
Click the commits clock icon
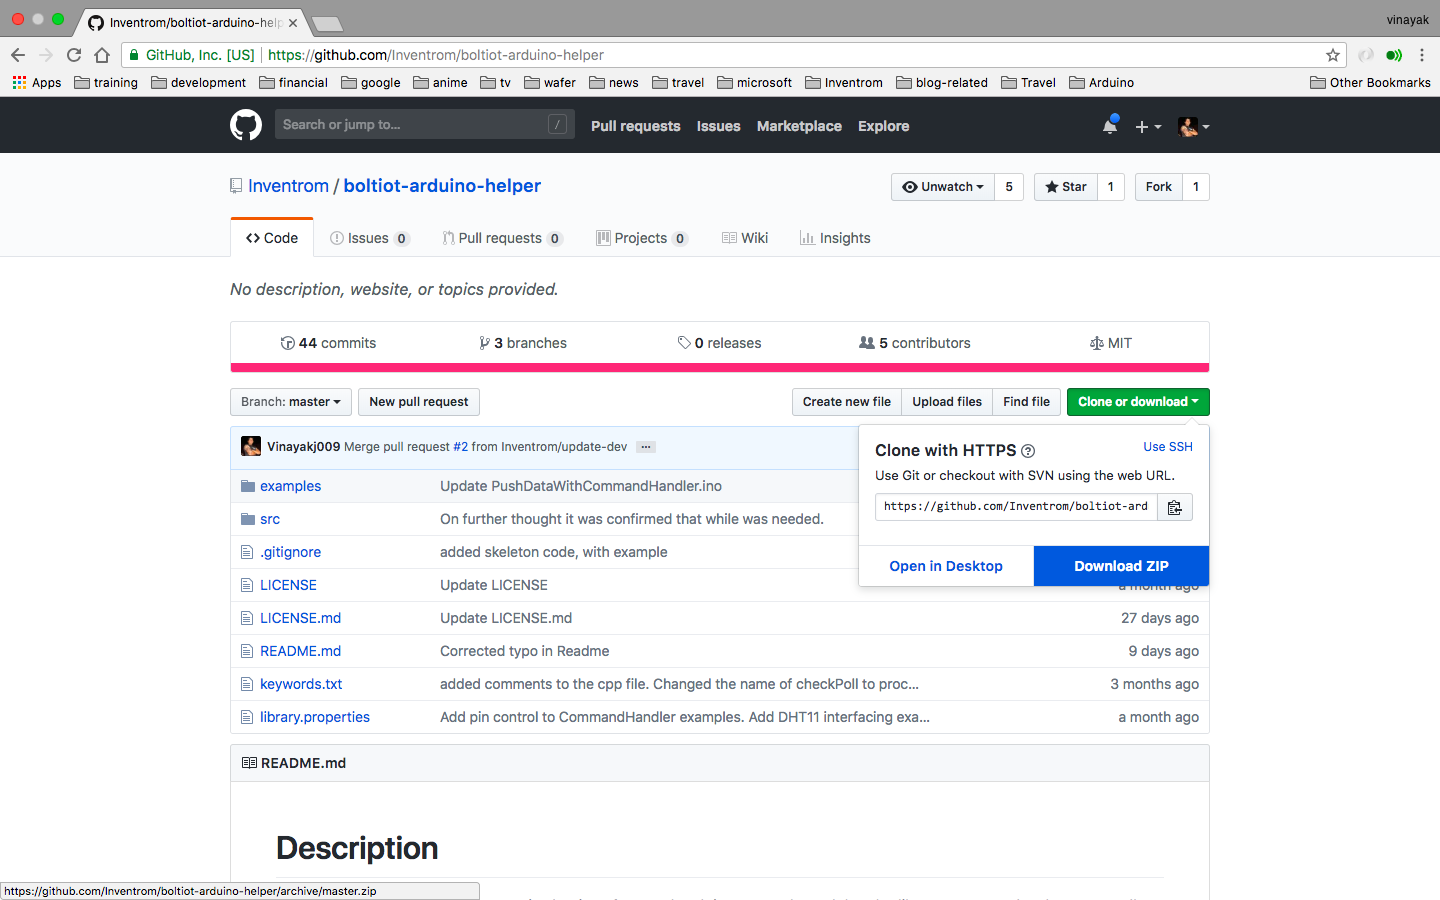tap(288, 342)
